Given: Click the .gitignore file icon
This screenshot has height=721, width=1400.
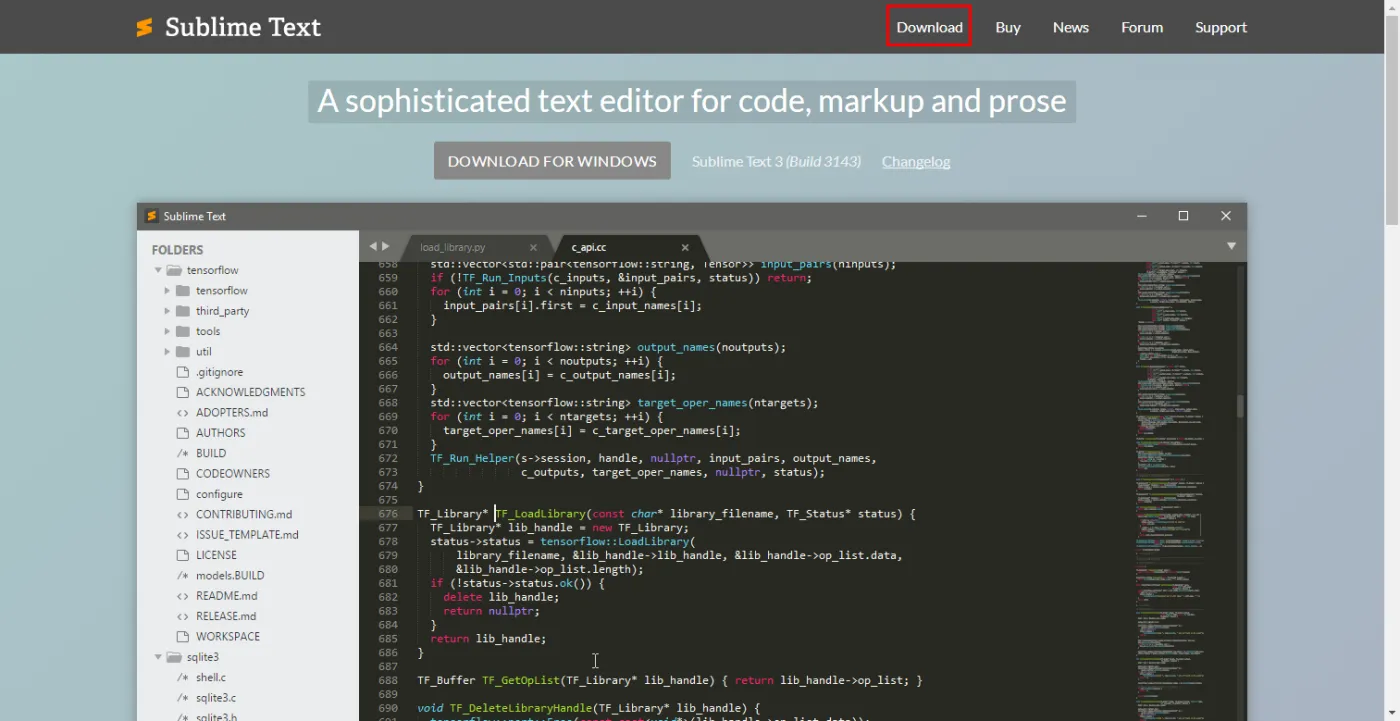Looking at the screenshot, I should [182, 372].
